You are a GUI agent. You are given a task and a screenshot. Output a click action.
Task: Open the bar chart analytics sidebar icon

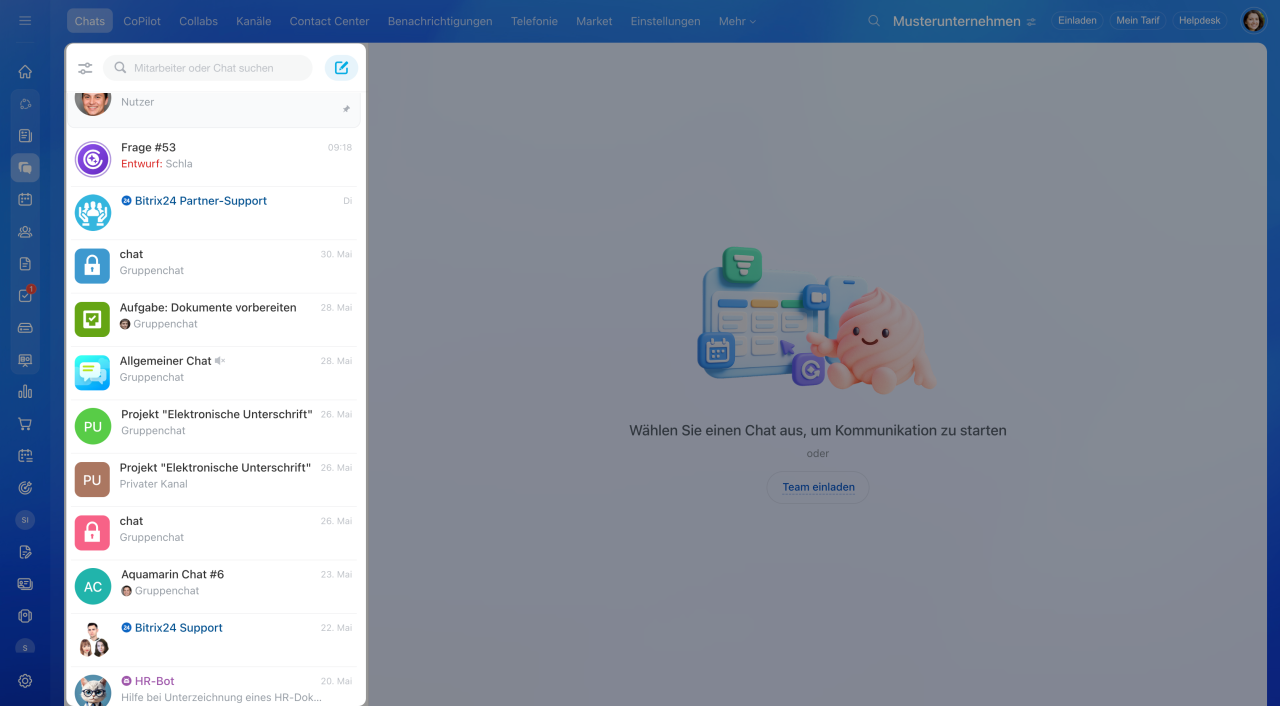pyautogui.click(x=25, y=392)
